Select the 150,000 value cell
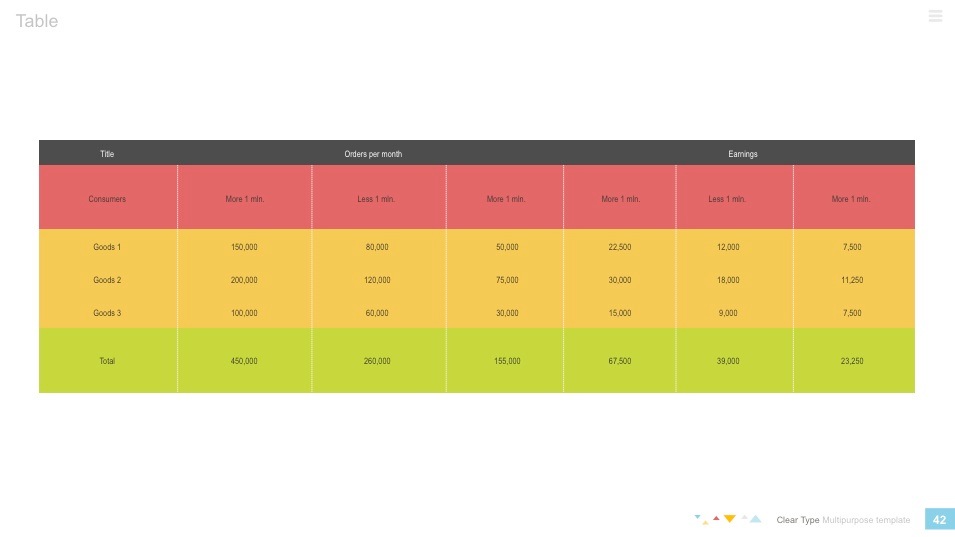This screenshot has height=537, width=955. coord(244,247)
